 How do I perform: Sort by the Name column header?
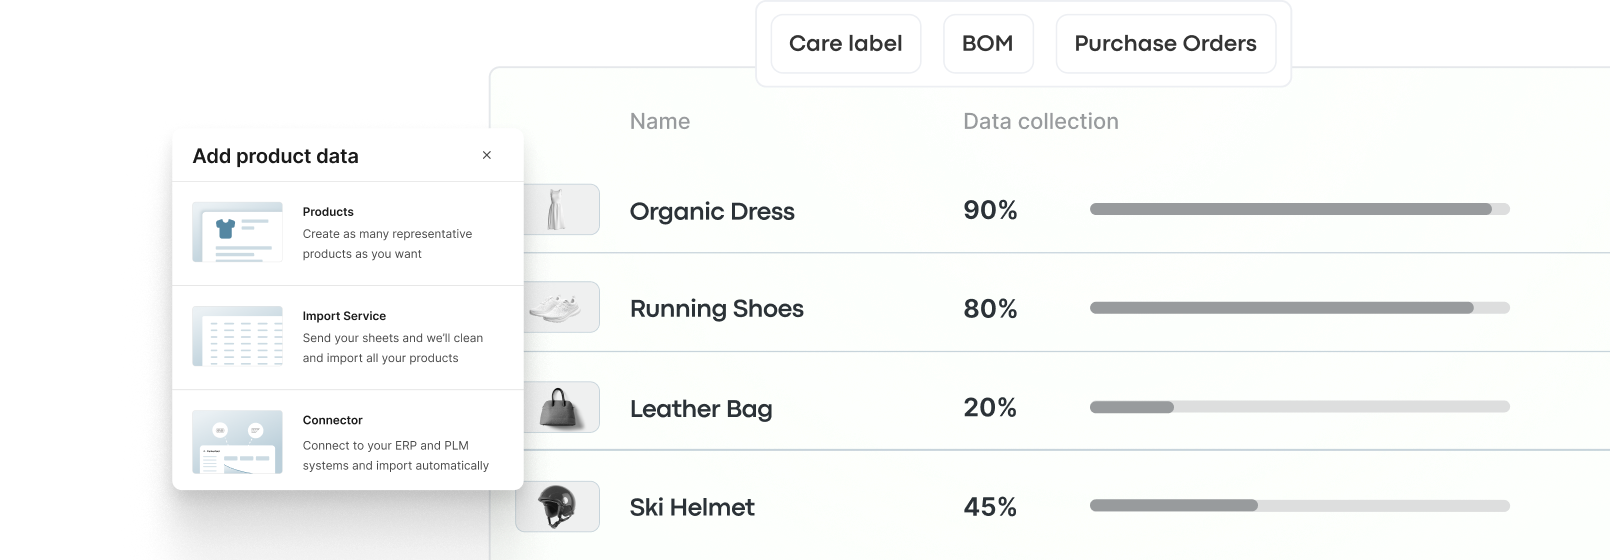click(x=659, y=122)
